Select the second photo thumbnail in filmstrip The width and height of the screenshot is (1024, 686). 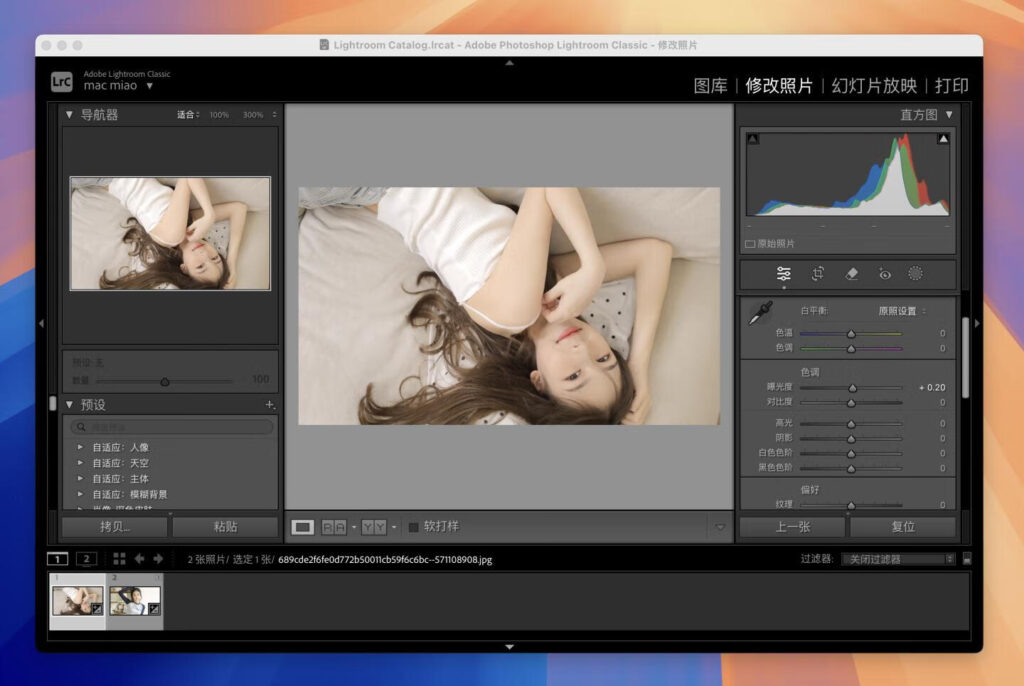(134, 602)
